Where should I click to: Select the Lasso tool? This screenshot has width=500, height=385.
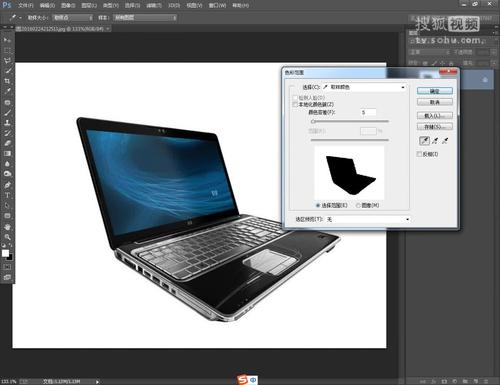[7, 60]
